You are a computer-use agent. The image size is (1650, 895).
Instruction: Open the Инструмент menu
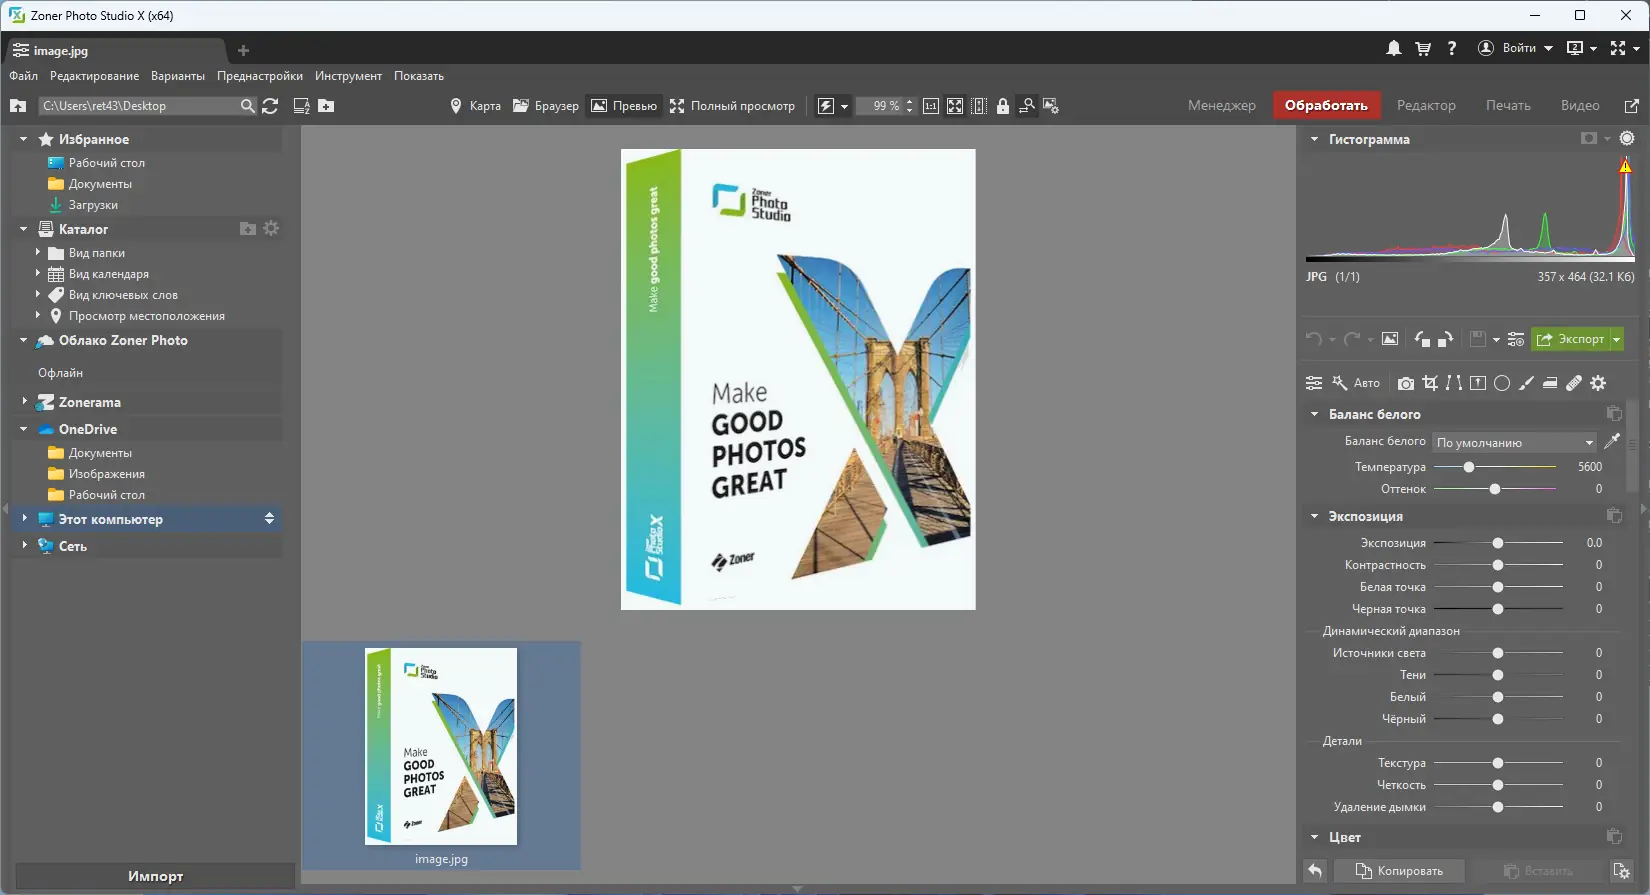click(x=348, y=76)
